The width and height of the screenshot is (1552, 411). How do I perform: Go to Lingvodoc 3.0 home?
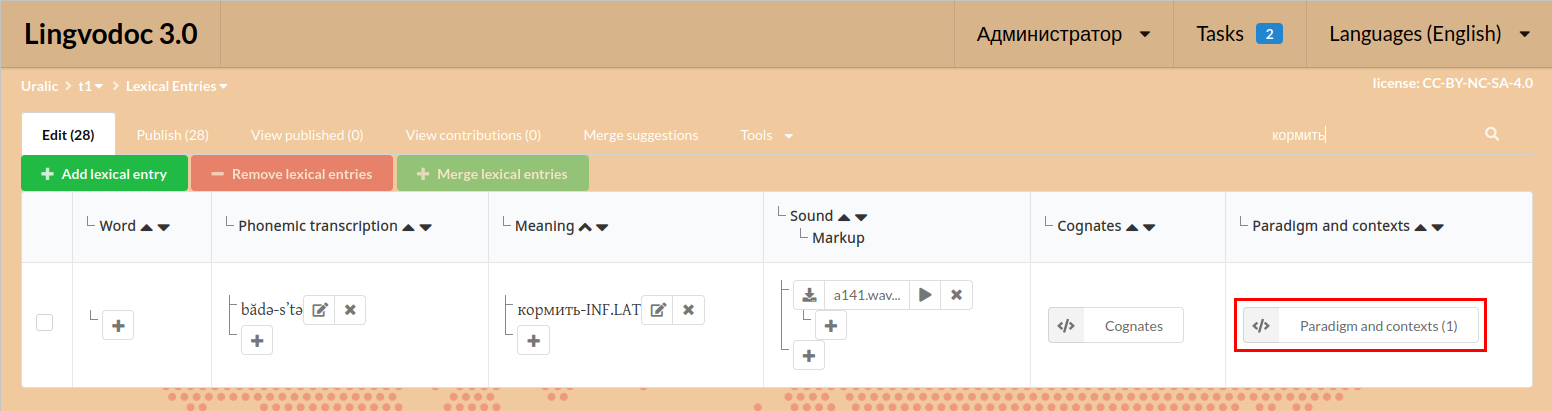point(111,34)
